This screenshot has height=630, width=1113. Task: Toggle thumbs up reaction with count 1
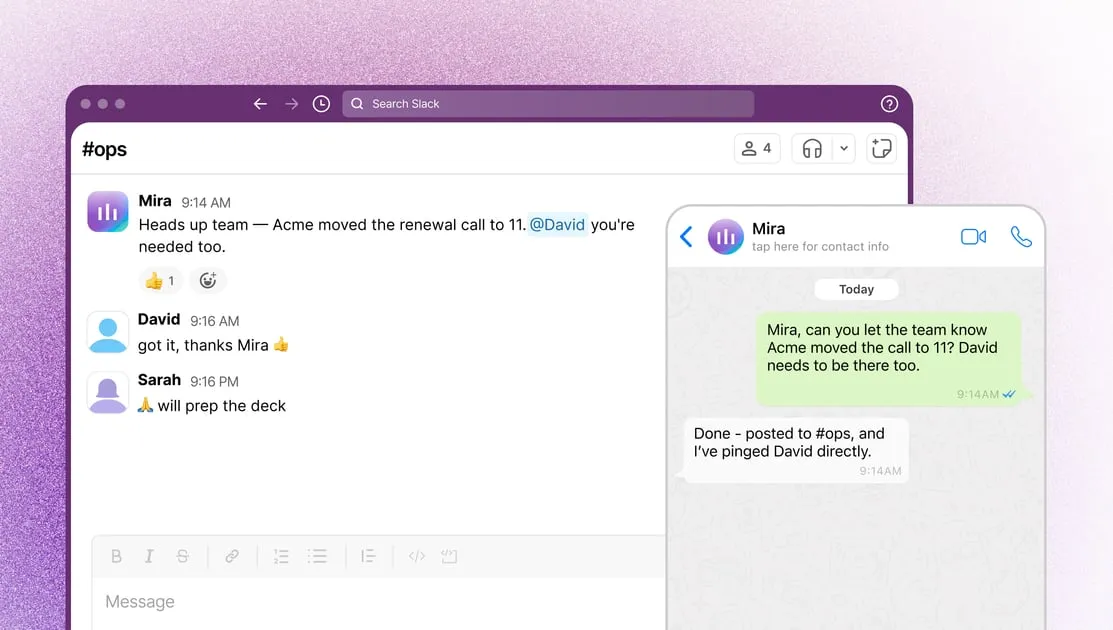[160, 280]
